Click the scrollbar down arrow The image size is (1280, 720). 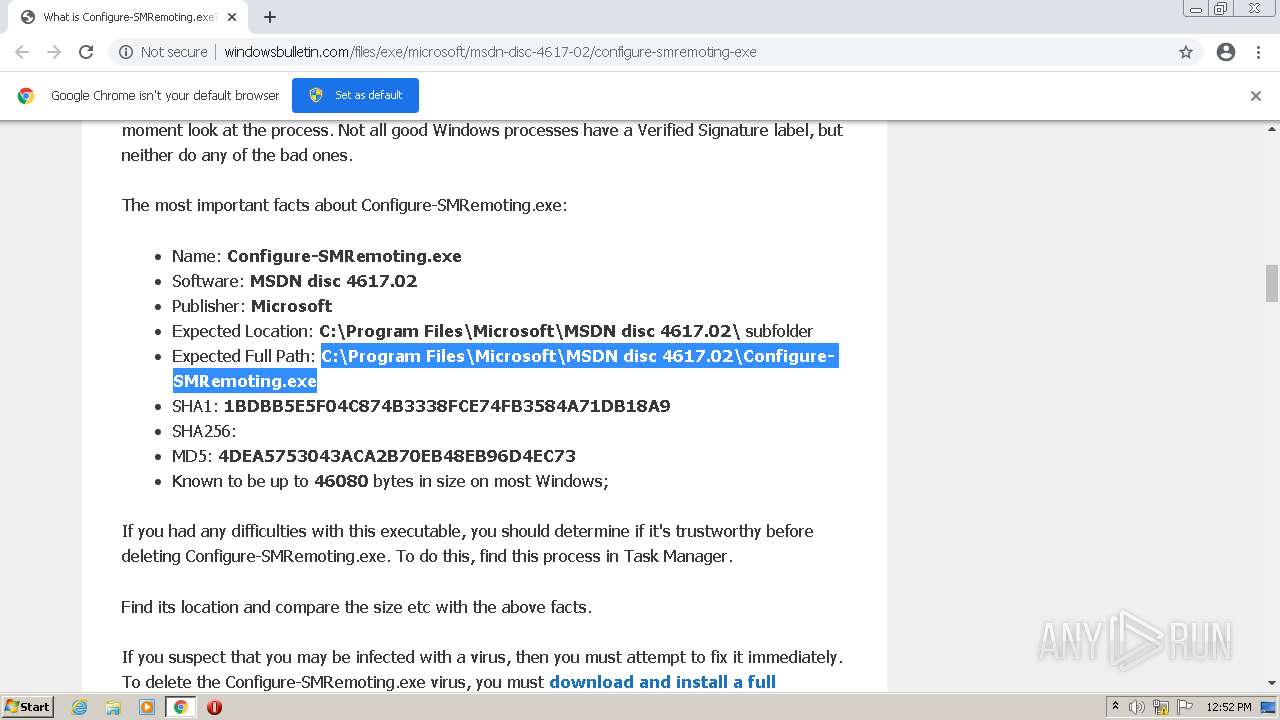pos(1272,683)
